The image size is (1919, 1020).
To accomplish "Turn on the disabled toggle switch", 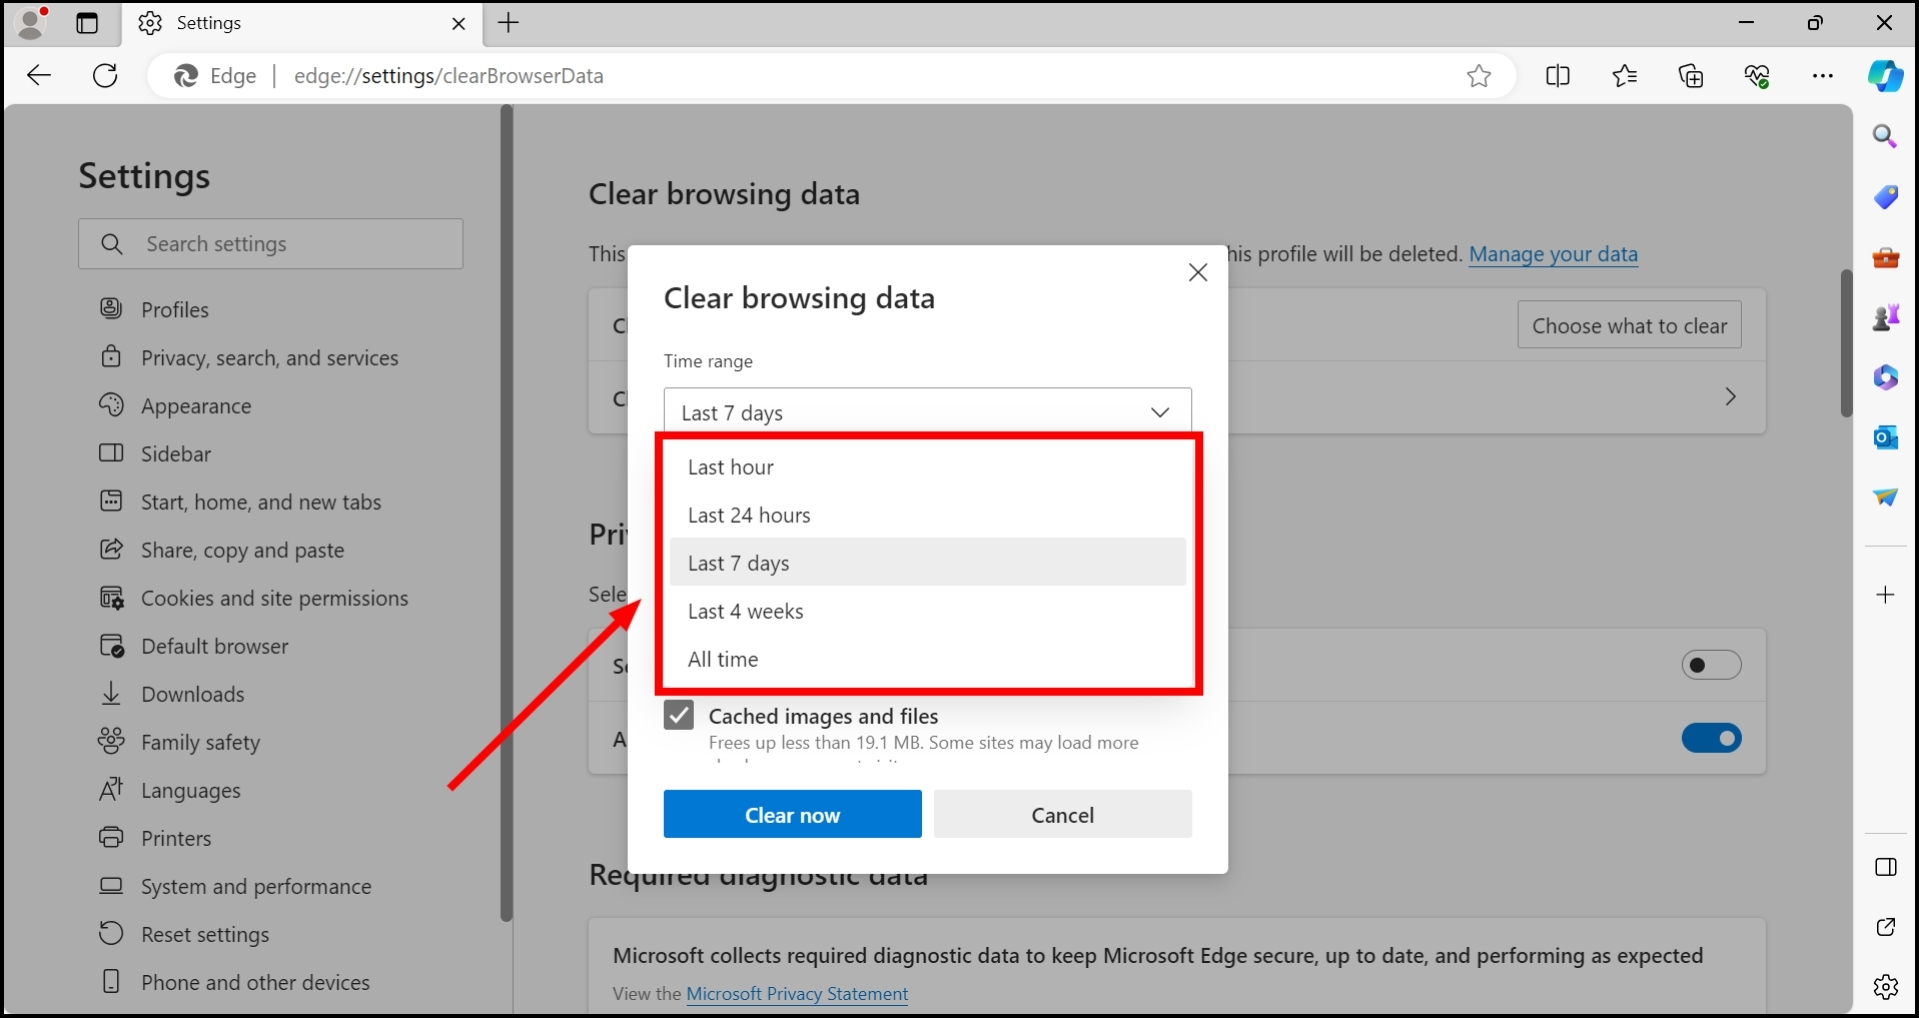I will tap(1711, 665).
